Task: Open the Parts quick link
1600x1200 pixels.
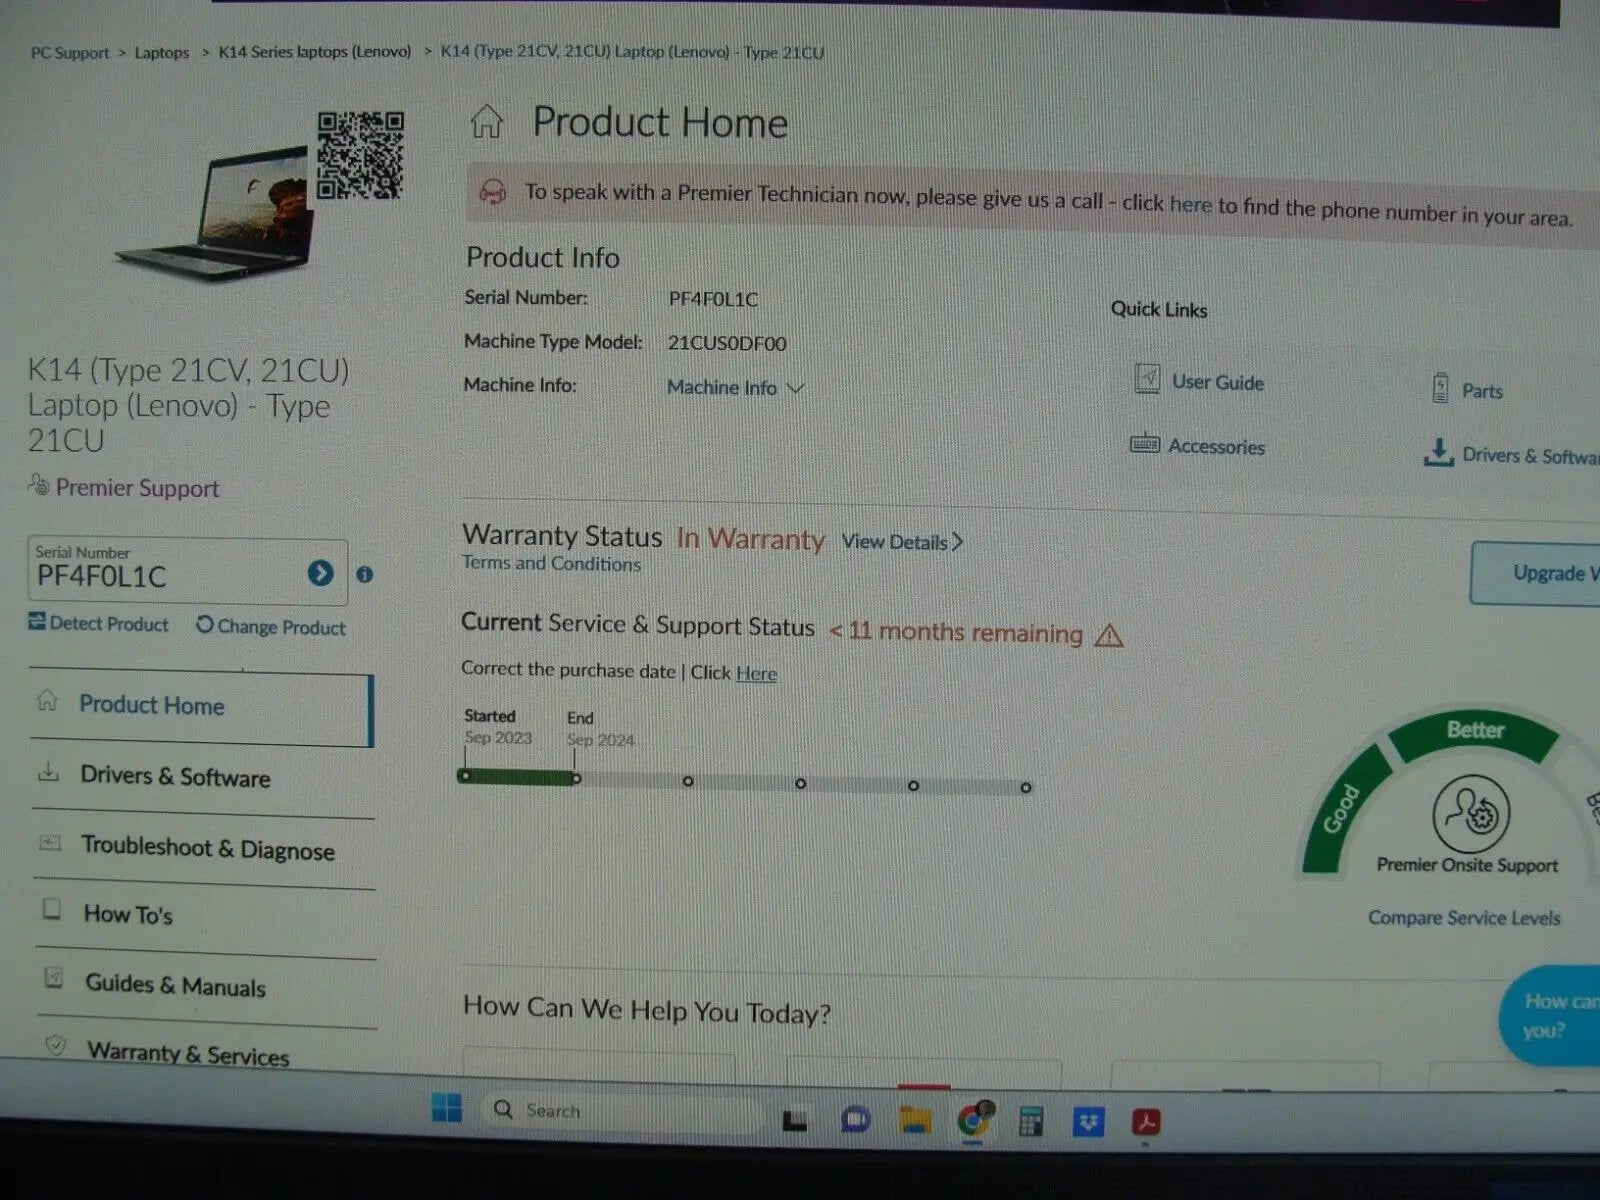Action: click(1482, 391)
